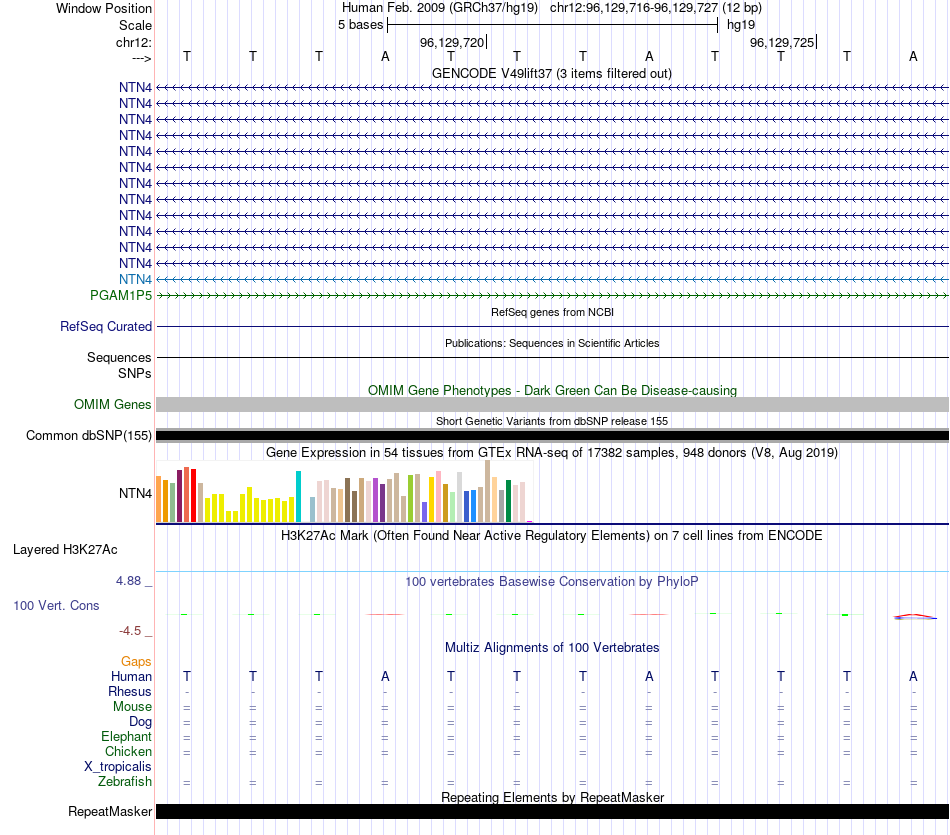This screenshot has height=835, width=950.
Task: Click the ---> strand direction arrow
Action: click(141, 58)
